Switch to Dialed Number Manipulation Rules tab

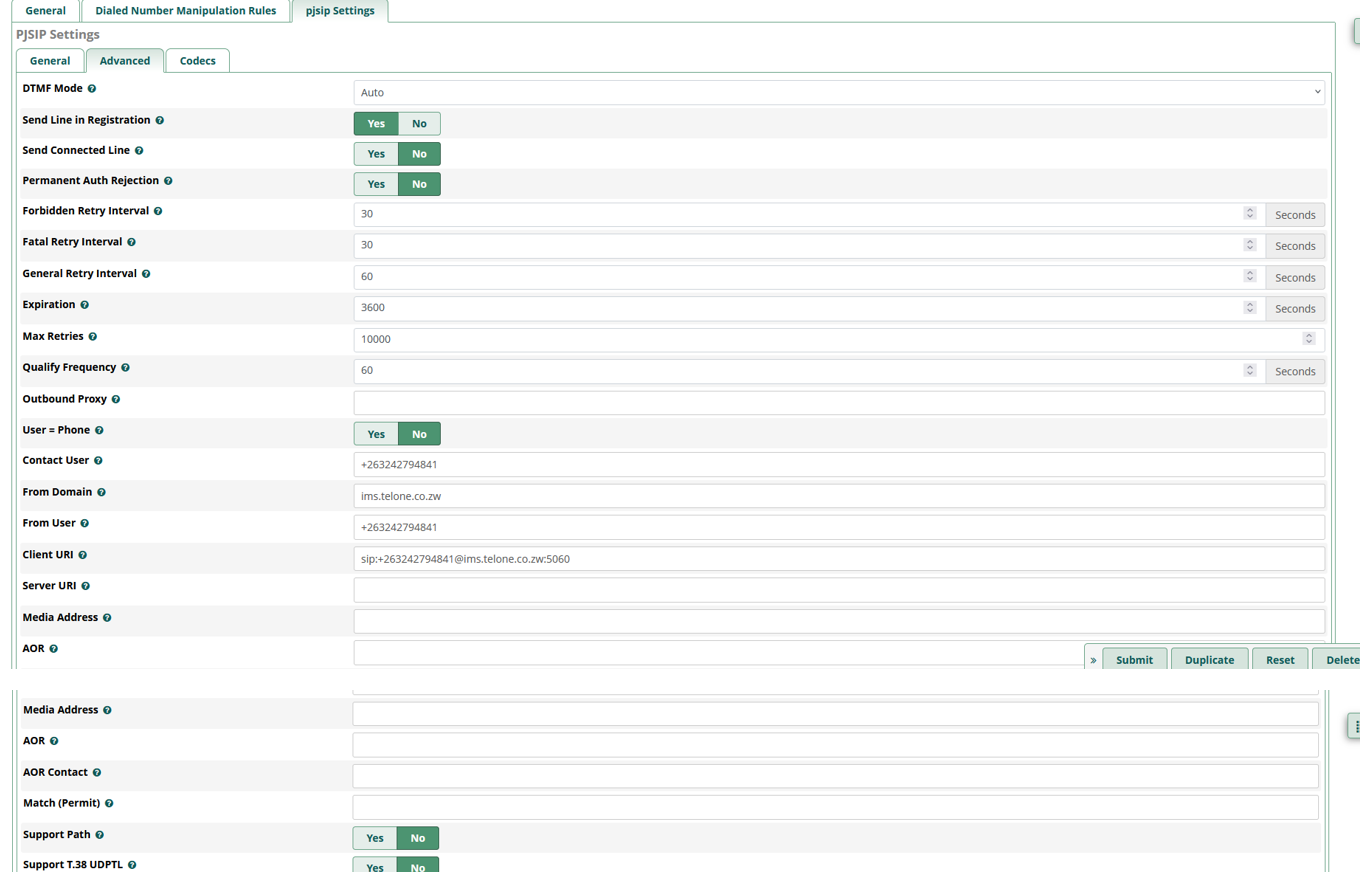tap(186, 11)
